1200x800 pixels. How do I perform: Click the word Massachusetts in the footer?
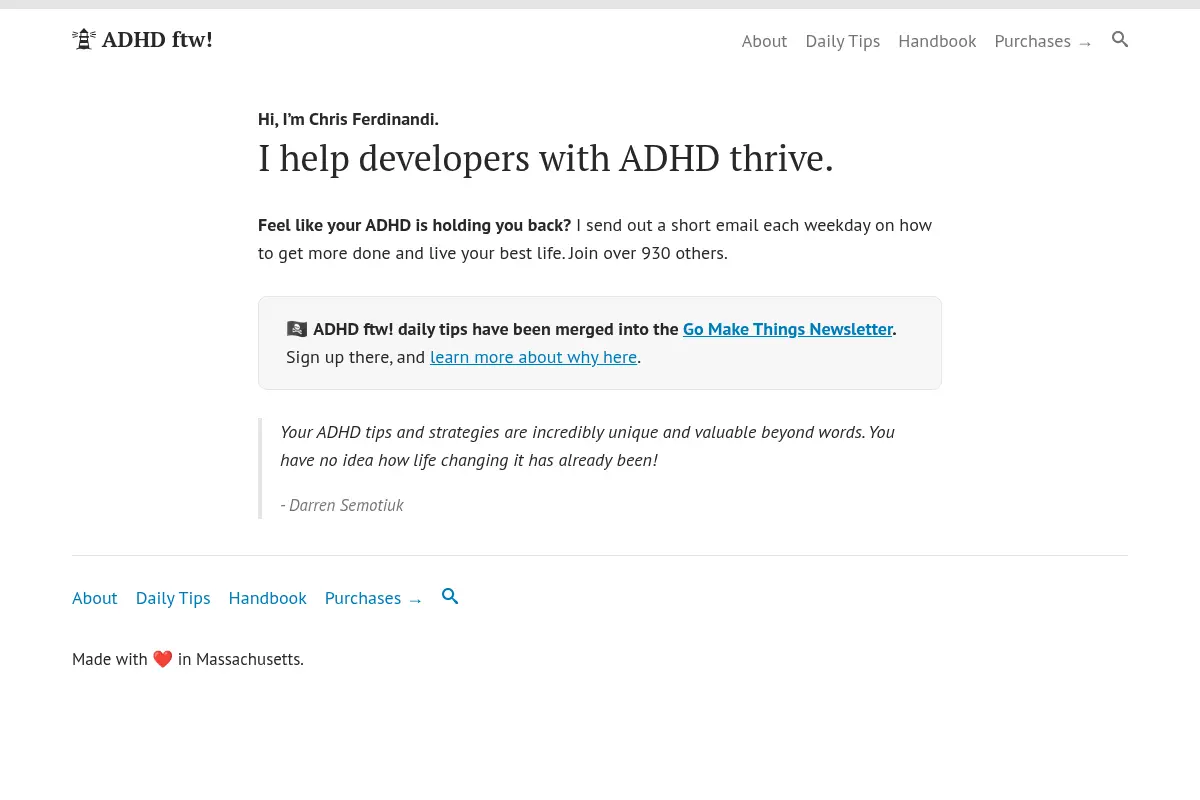(x=249, y=659)
